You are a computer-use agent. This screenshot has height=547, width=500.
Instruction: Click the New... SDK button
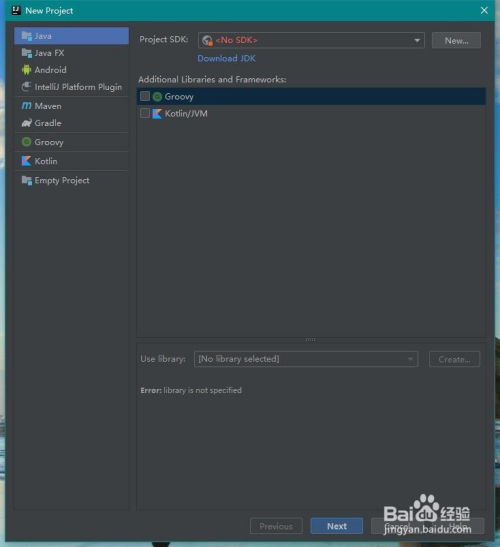tap(456, 40)
